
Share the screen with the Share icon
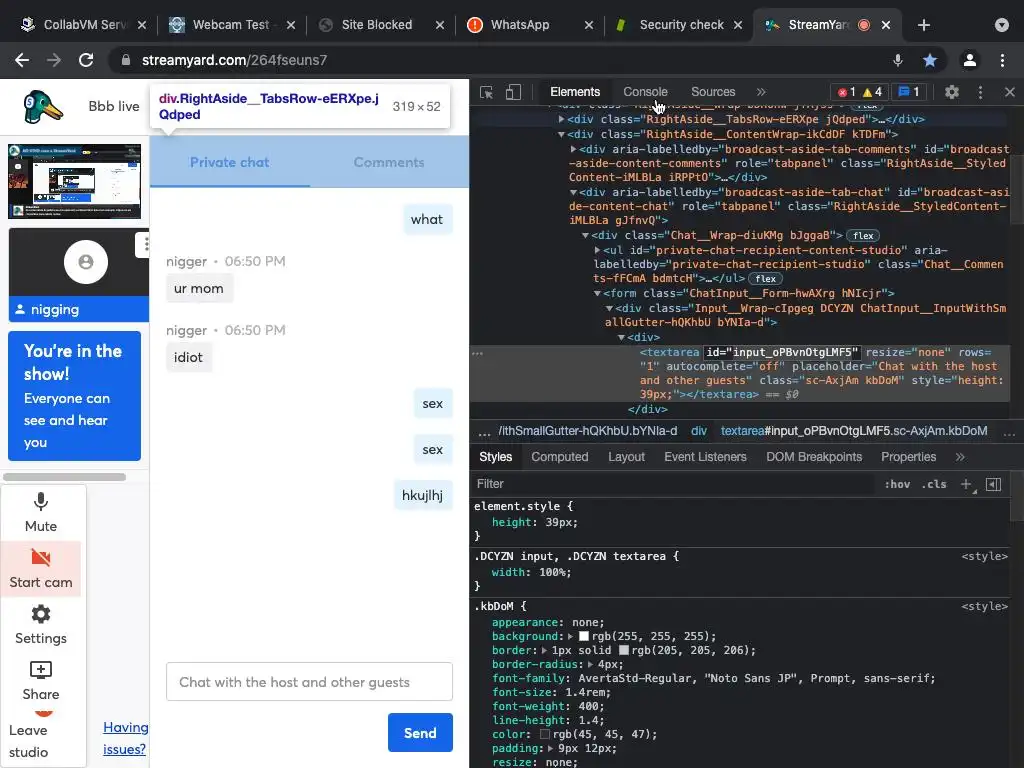pos(40,681)
